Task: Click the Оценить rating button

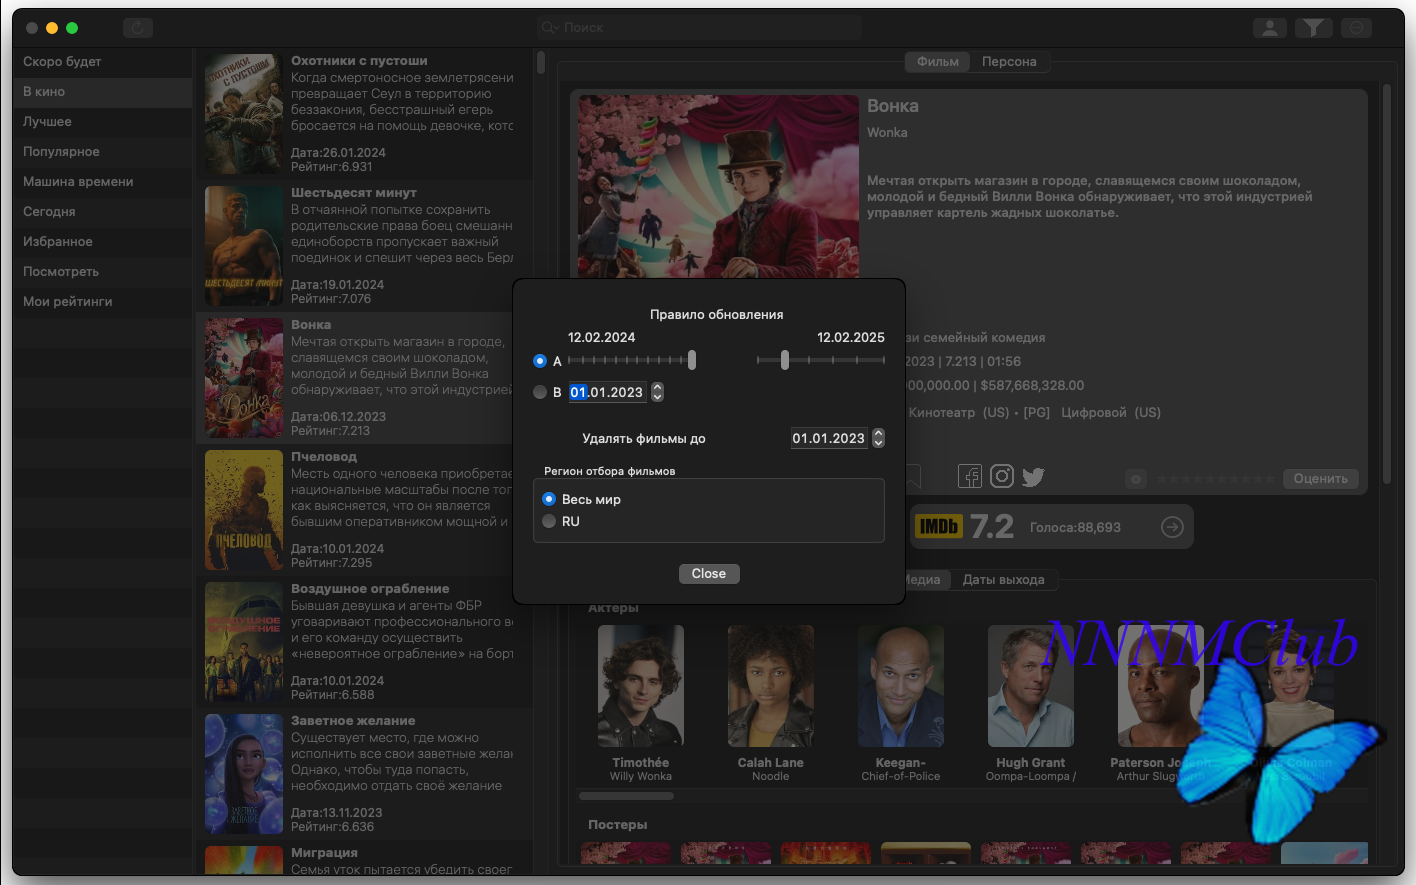Action: tap(1321, 478)
